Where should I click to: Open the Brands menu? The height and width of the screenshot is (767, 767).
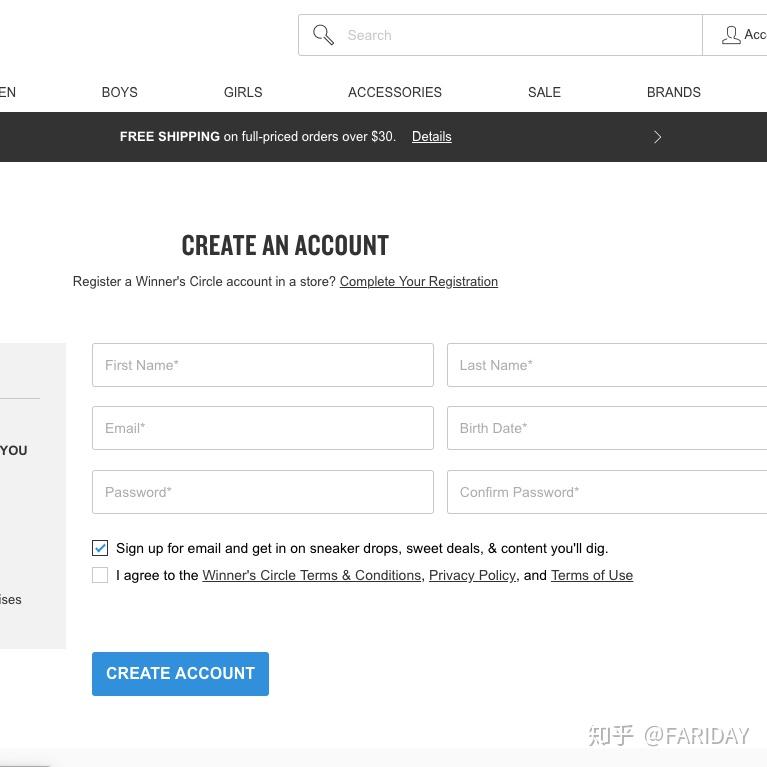tap(673, 92)
